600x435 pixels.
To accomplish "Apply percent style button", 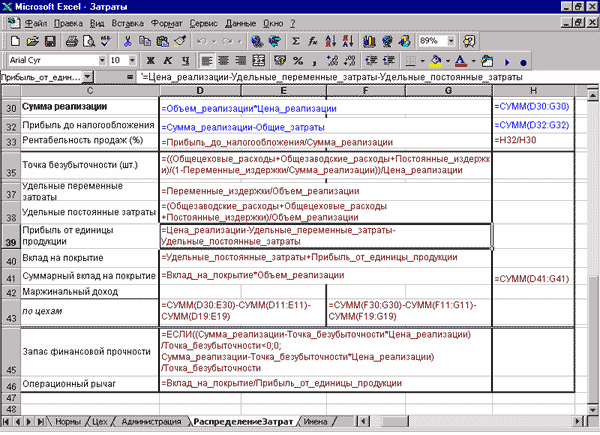I will [x=298, y=60].
